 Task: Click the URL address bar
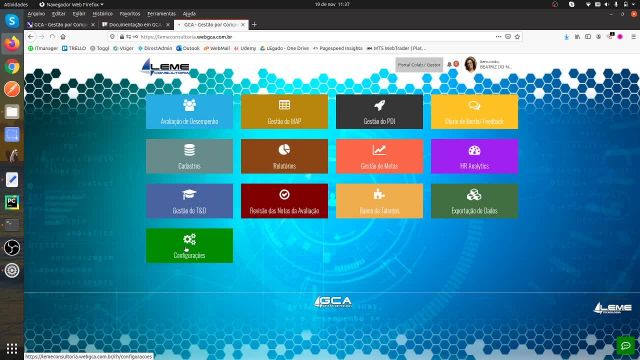click(x=314, y=37)
